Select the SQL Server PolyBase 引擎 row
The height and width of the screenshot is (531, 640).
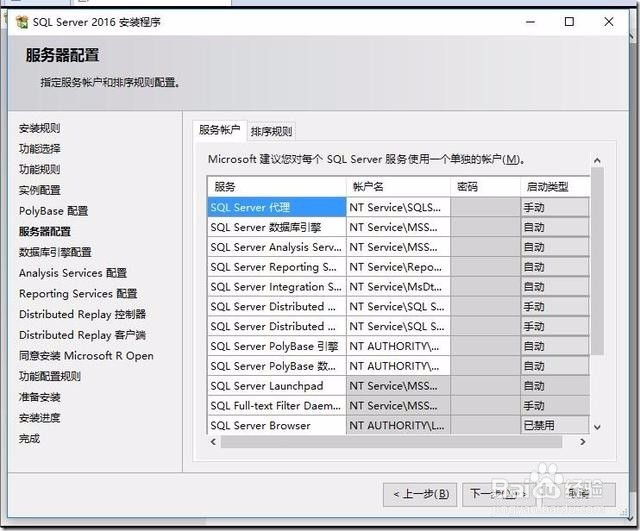pyautogui.click(x=277, y=347)
